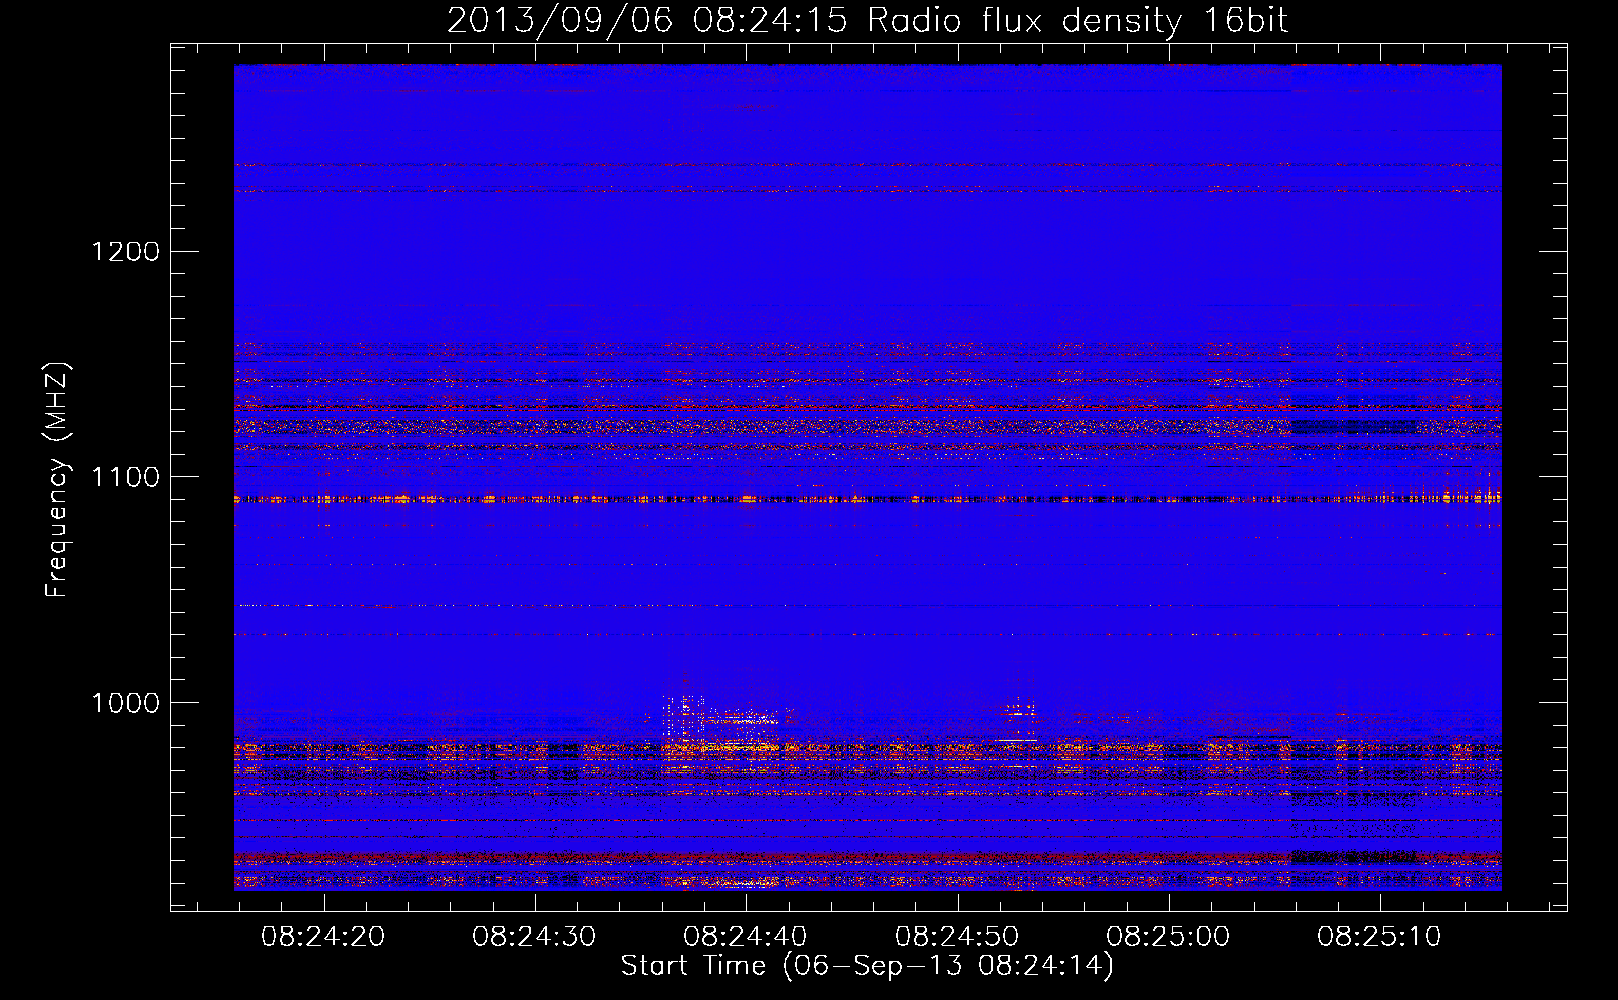Select the 1100 frequency tick label
This screenshot has height=1000, width=1618.
(125, 477)
